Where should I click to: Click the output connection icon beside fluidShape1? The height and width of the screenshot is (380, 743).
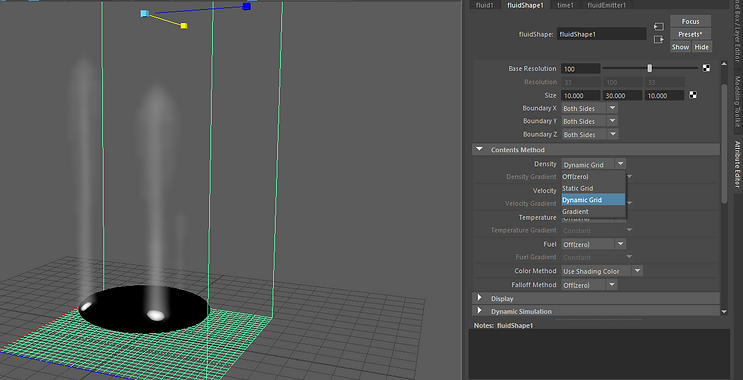[x=659, y=40]
